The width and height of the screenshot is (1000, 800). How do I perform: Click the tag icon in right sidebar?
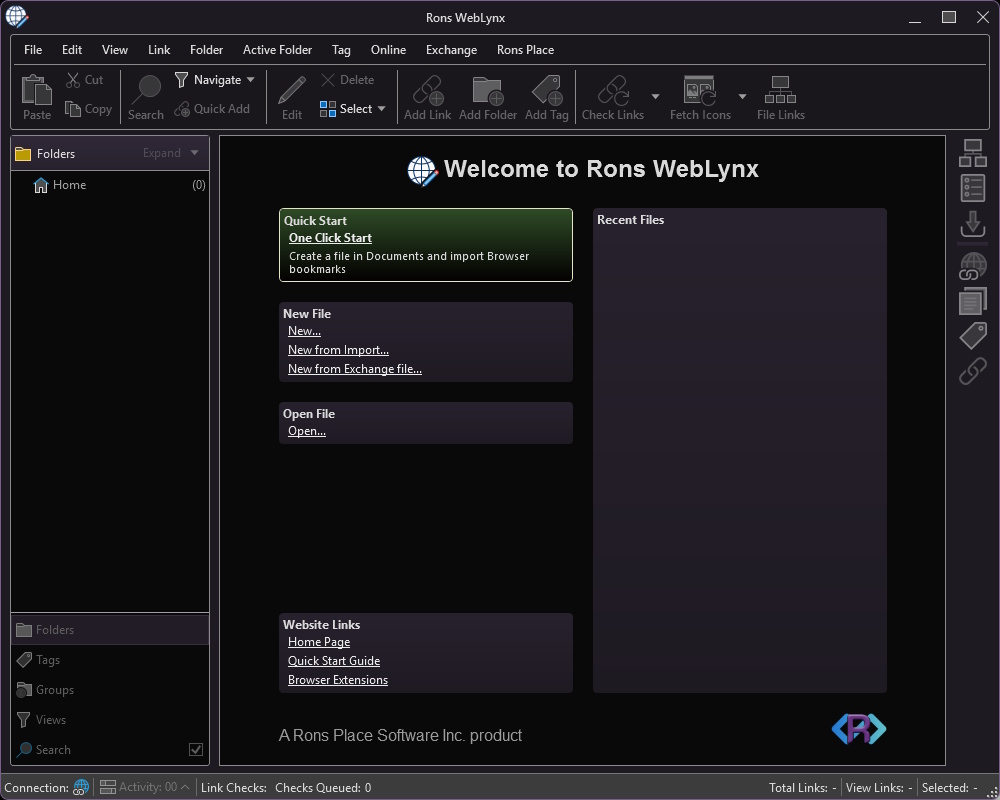coord(973,336)
